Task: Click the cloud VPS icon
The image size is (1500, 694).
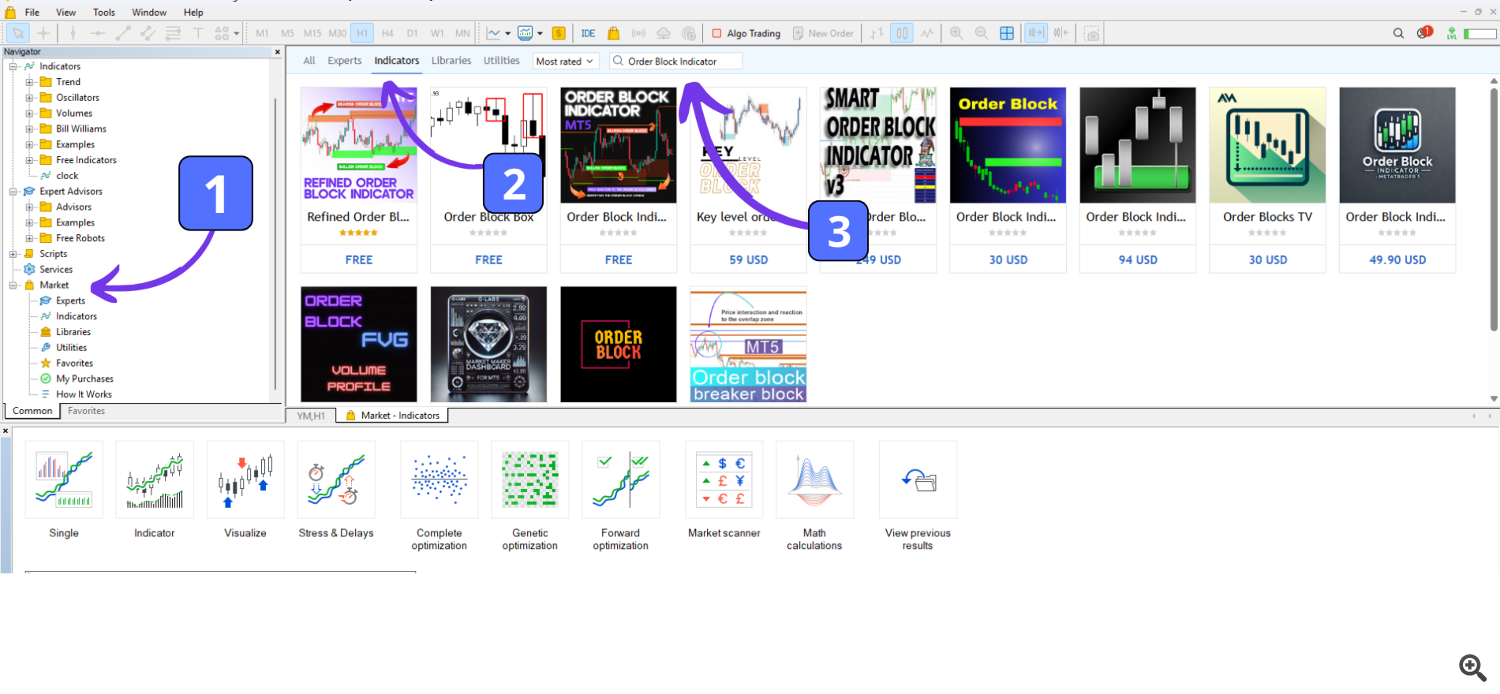Action: click(x=663, y=33)
